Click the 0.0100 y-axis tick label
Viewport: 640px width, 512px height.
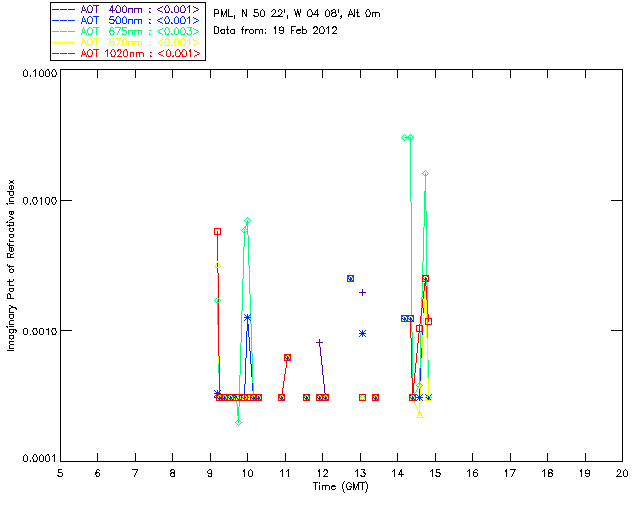[x=40, y=201]
